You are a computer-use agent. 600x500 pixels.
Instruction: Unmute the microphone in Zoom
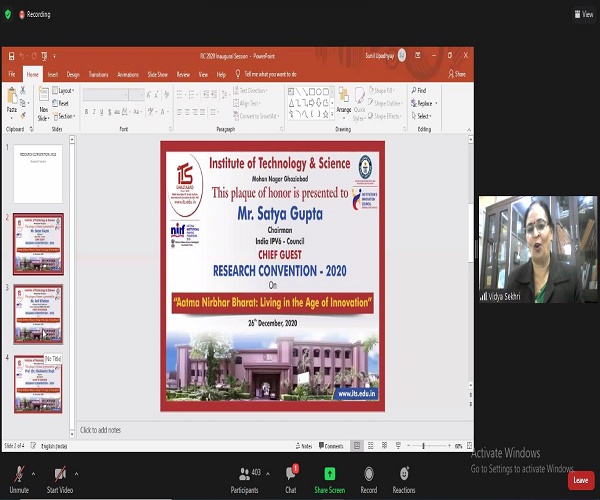(x=19, y=480)
